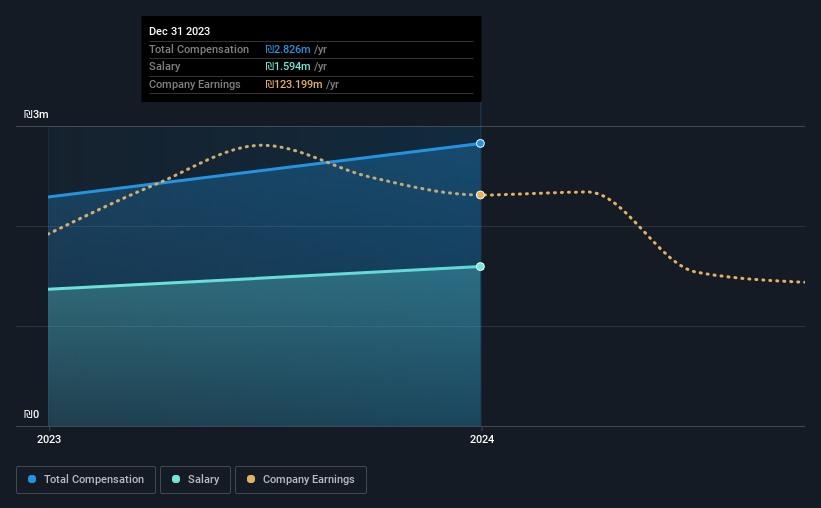Select the teal Salary marker at 2024
The width and height of the screenshot is (821, 508).
pyautogui.click(x=480, y=267)
